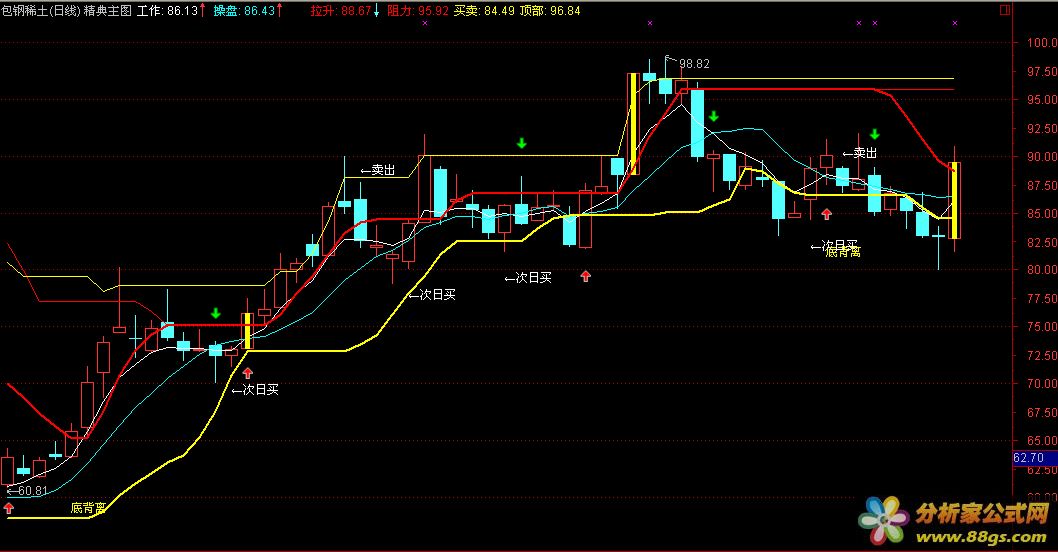Click the 98.82 high price label
1058x552 pixels.
point(694,64)
